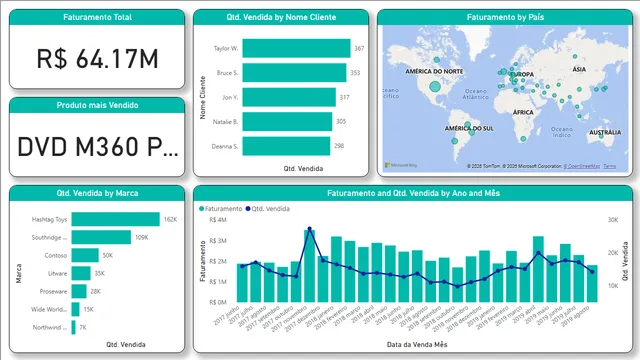Click the 7K data label
The width and height of the screenshot is (640, 360).
[83, 327]
